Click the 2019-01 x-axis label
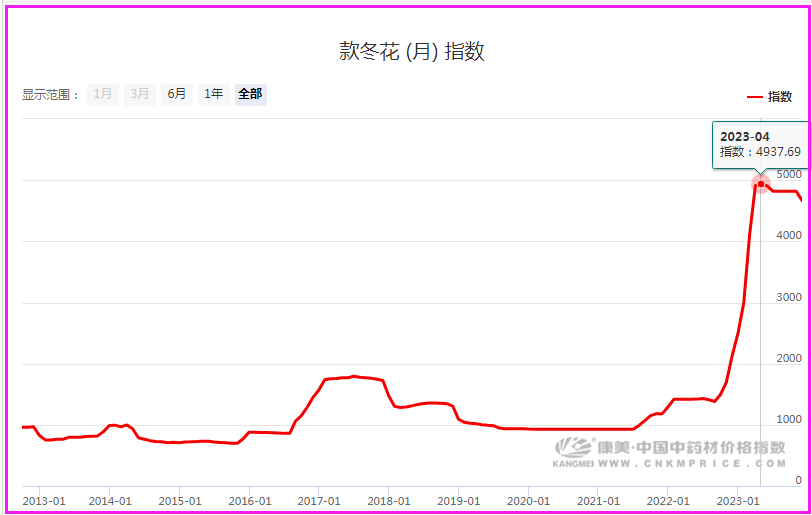This screenshot has width=812, height=515. click(458, 501)
